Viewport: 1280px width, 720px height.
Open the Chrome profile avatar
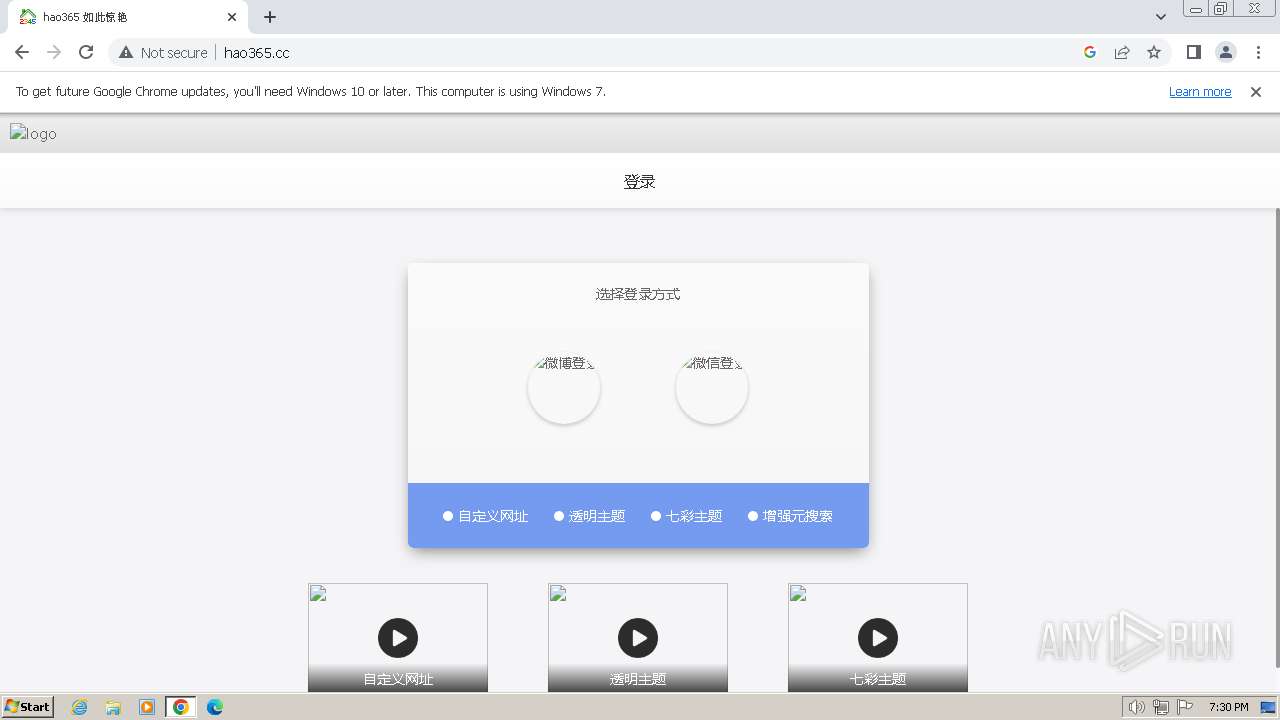(x=1225, y=52)
